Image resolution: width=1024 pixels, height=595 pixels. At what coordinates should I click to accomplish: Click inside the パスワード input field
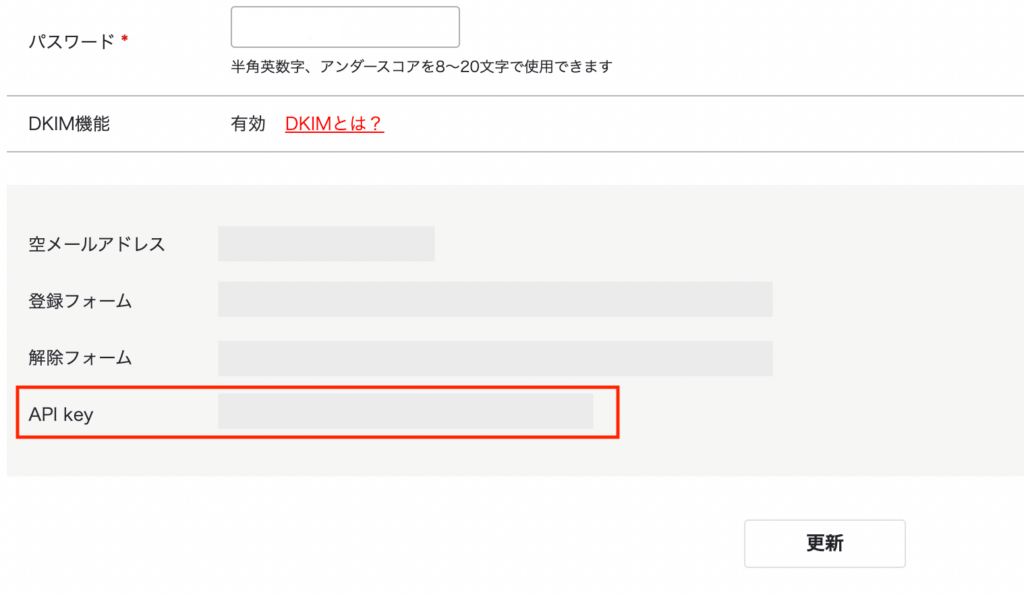pyautogui.click(x=344, y=26)
